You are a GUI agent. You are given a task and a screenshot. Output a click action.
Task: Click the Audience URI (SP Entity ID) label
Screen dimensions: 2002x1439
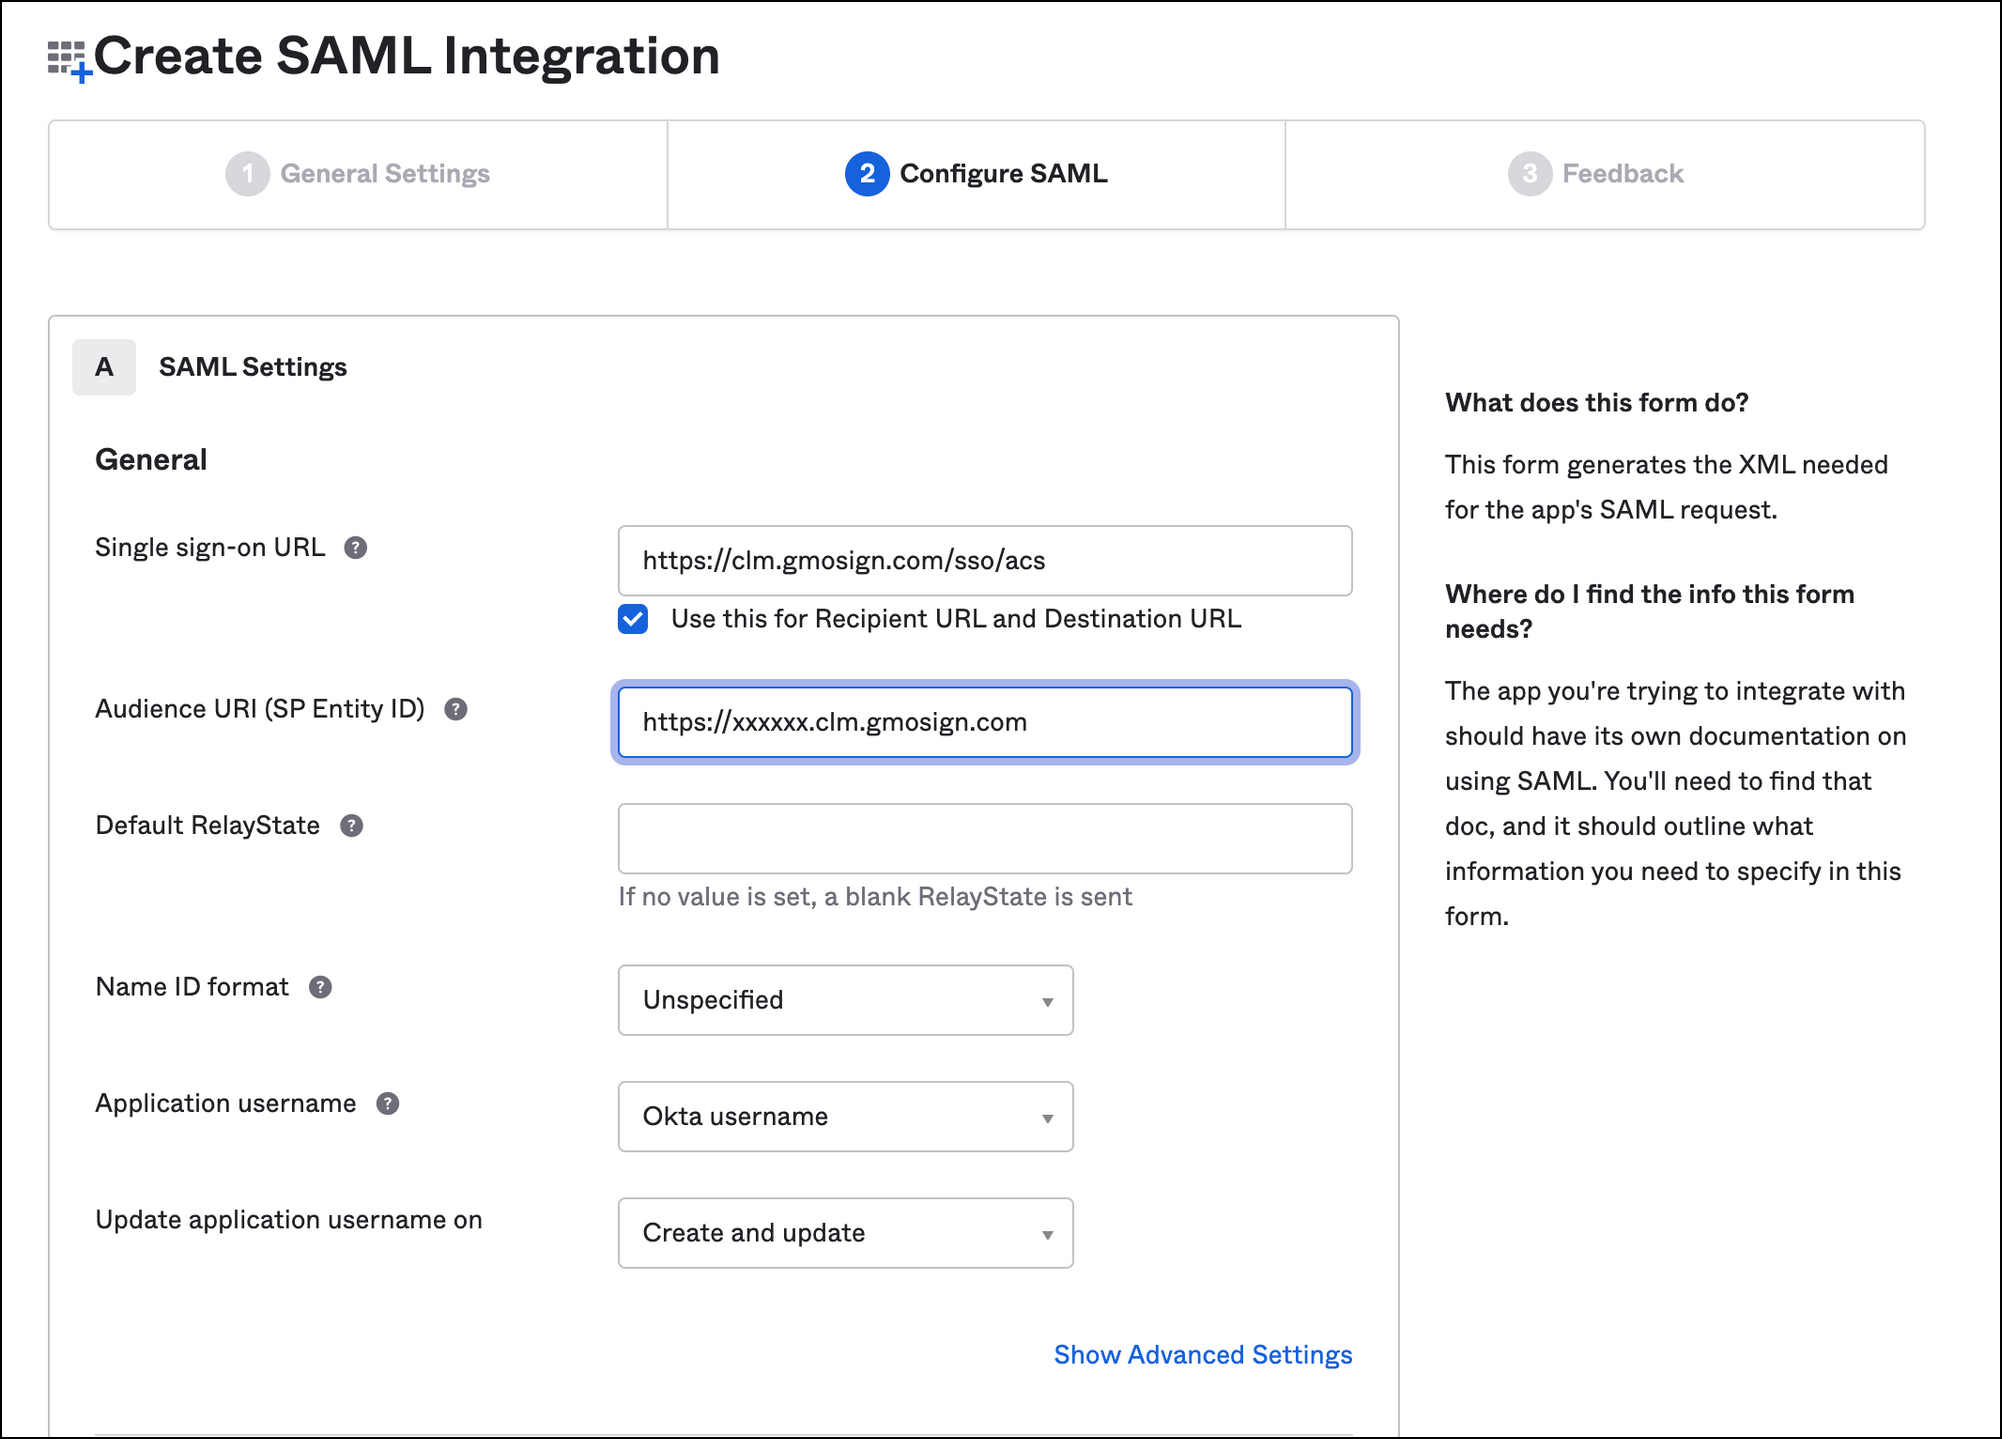[260, 709]
